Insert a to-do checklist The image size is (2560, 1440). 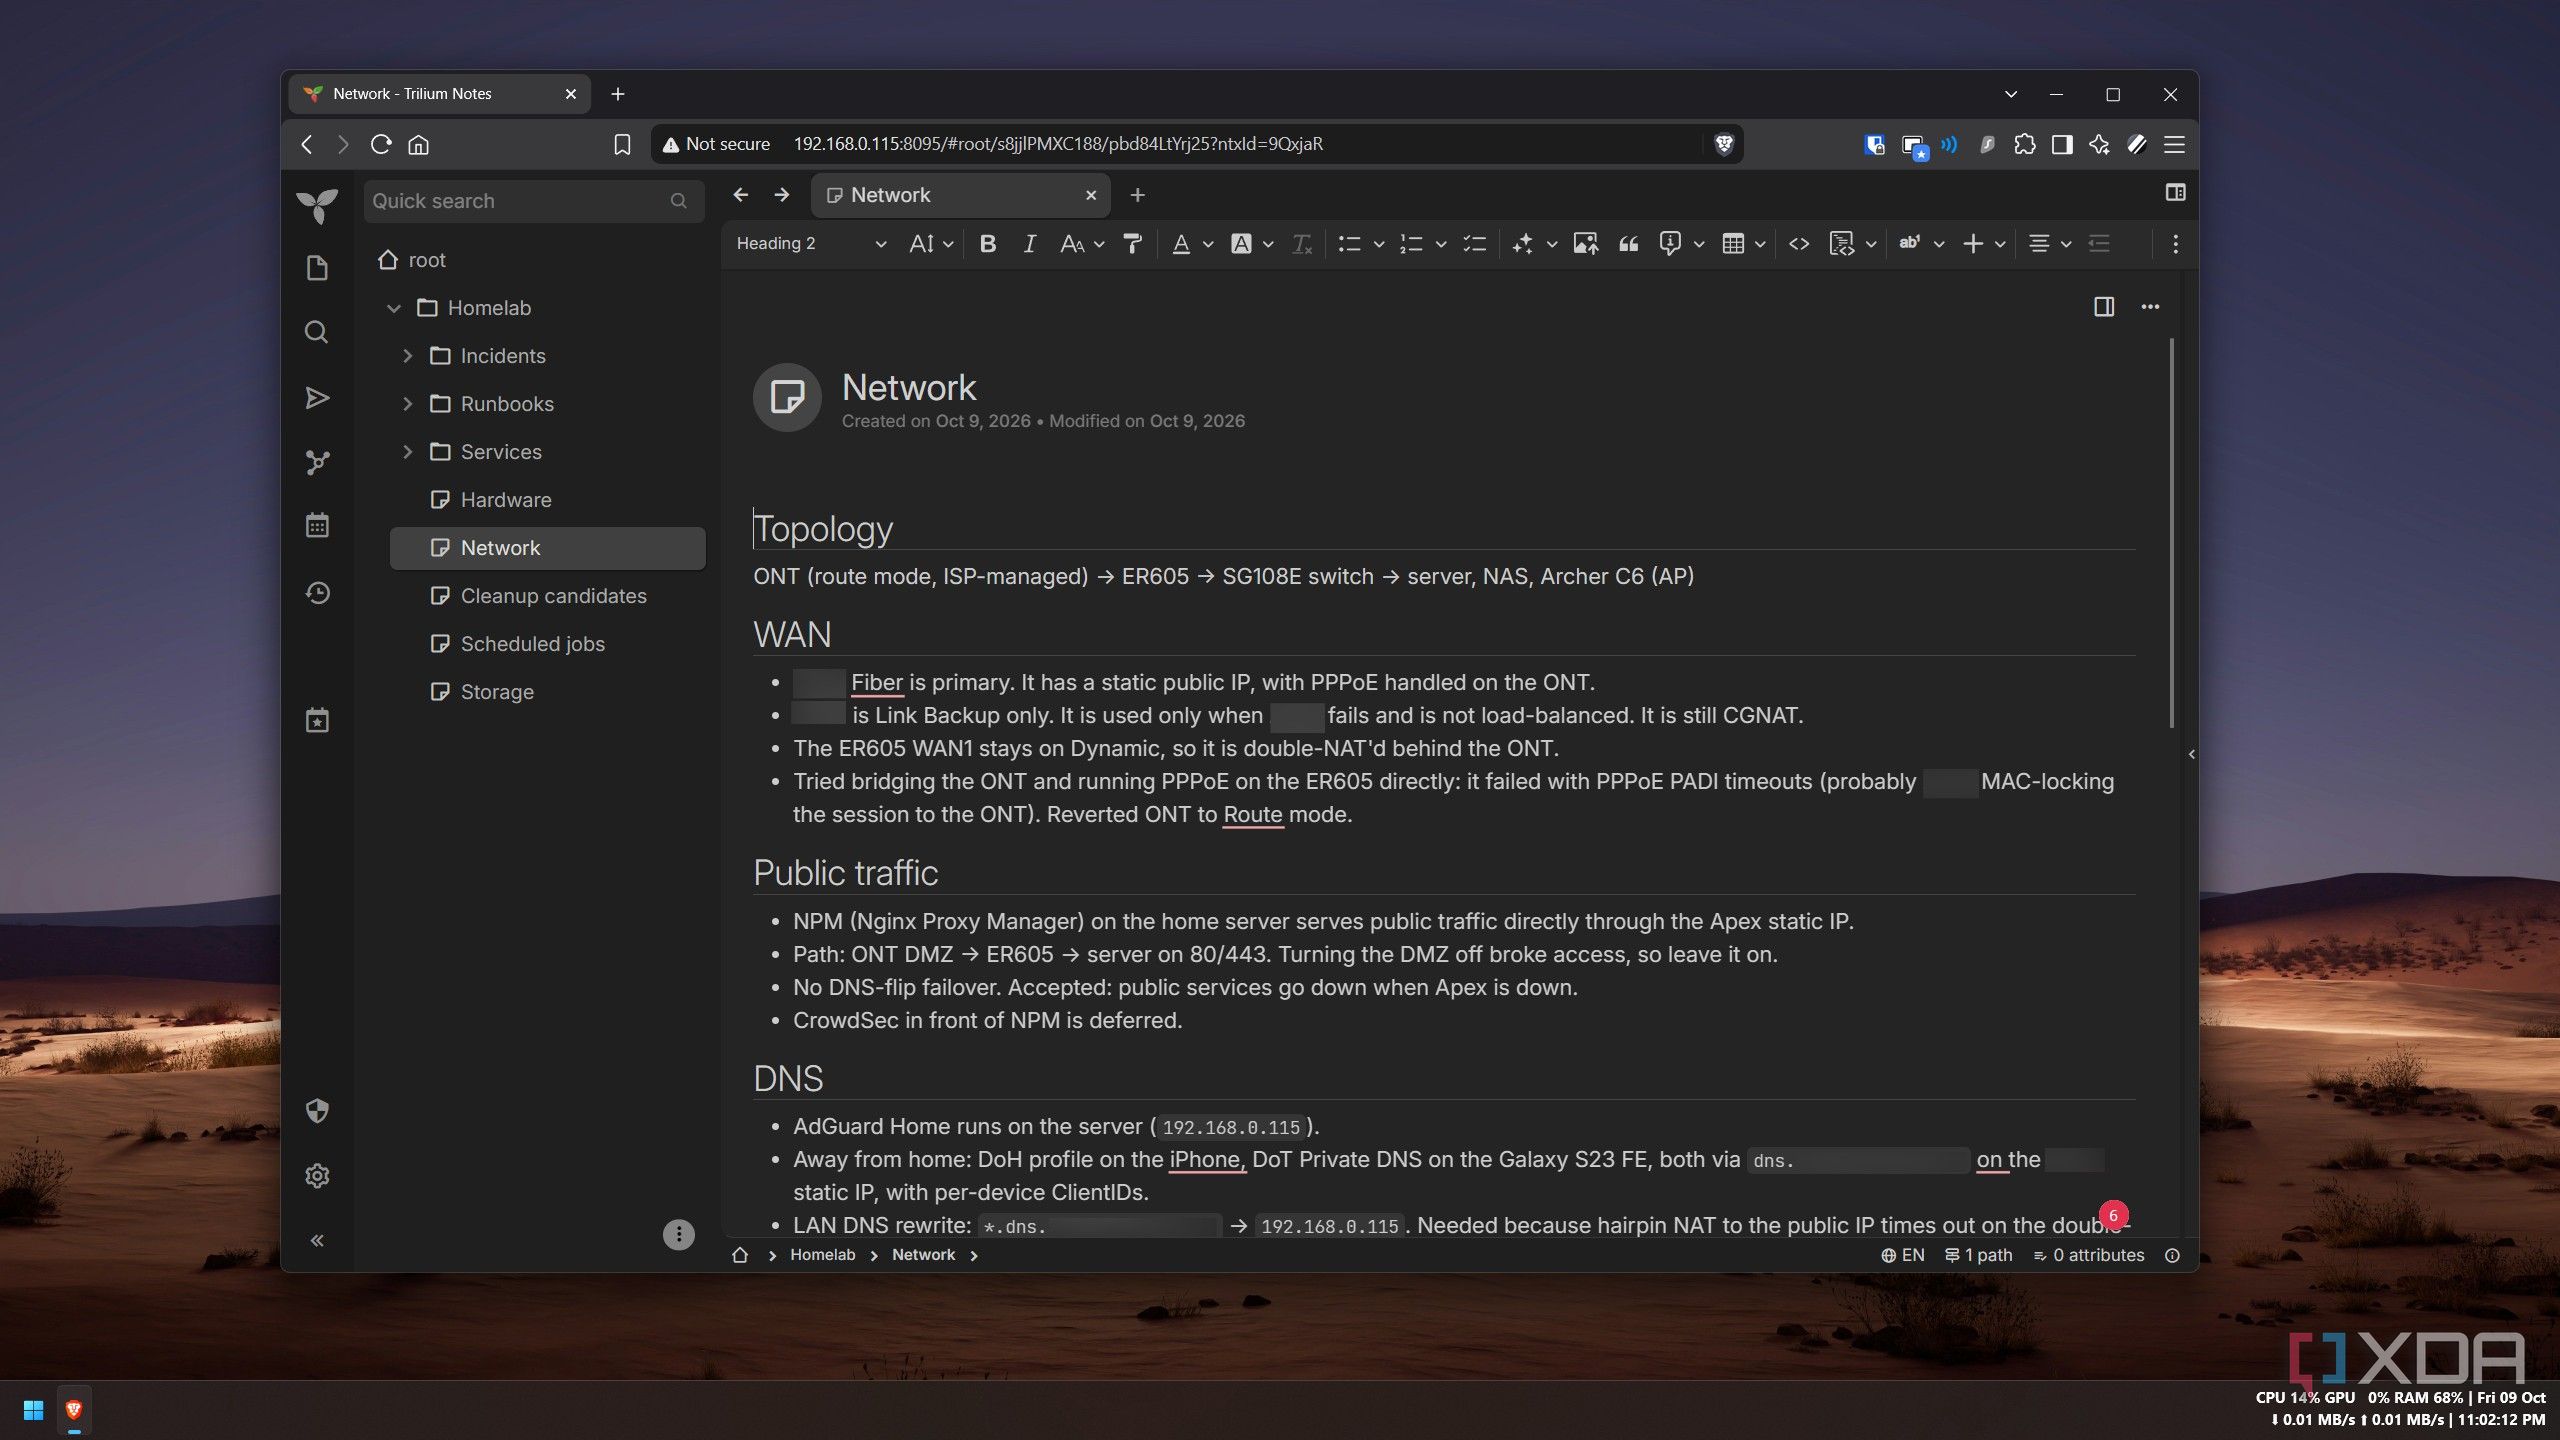click(1474, 244)
